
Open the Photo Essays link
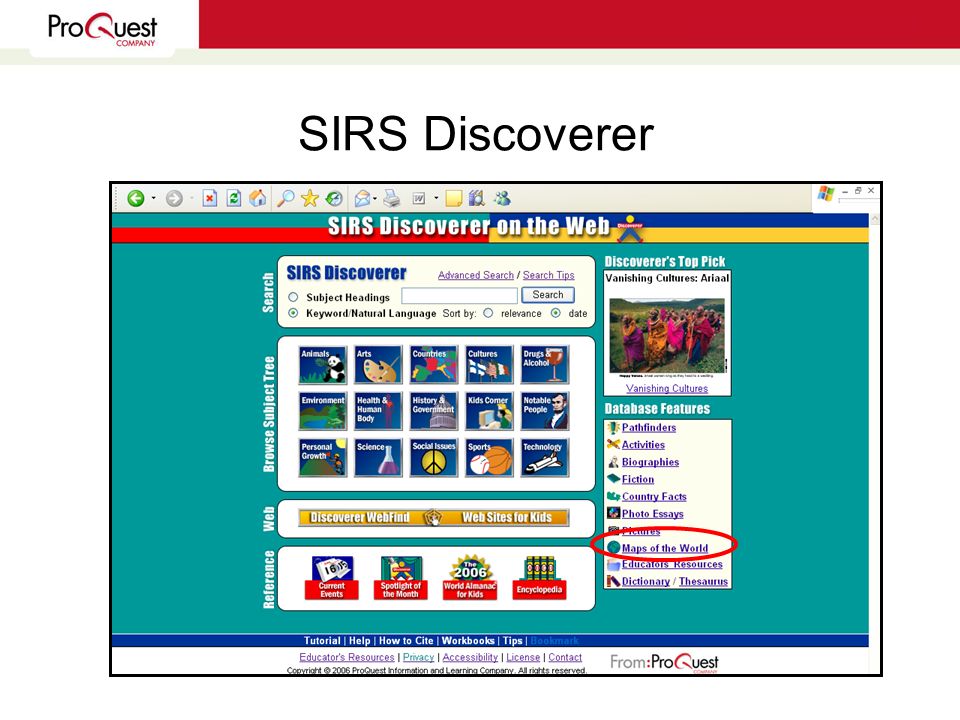pos(653,513)
